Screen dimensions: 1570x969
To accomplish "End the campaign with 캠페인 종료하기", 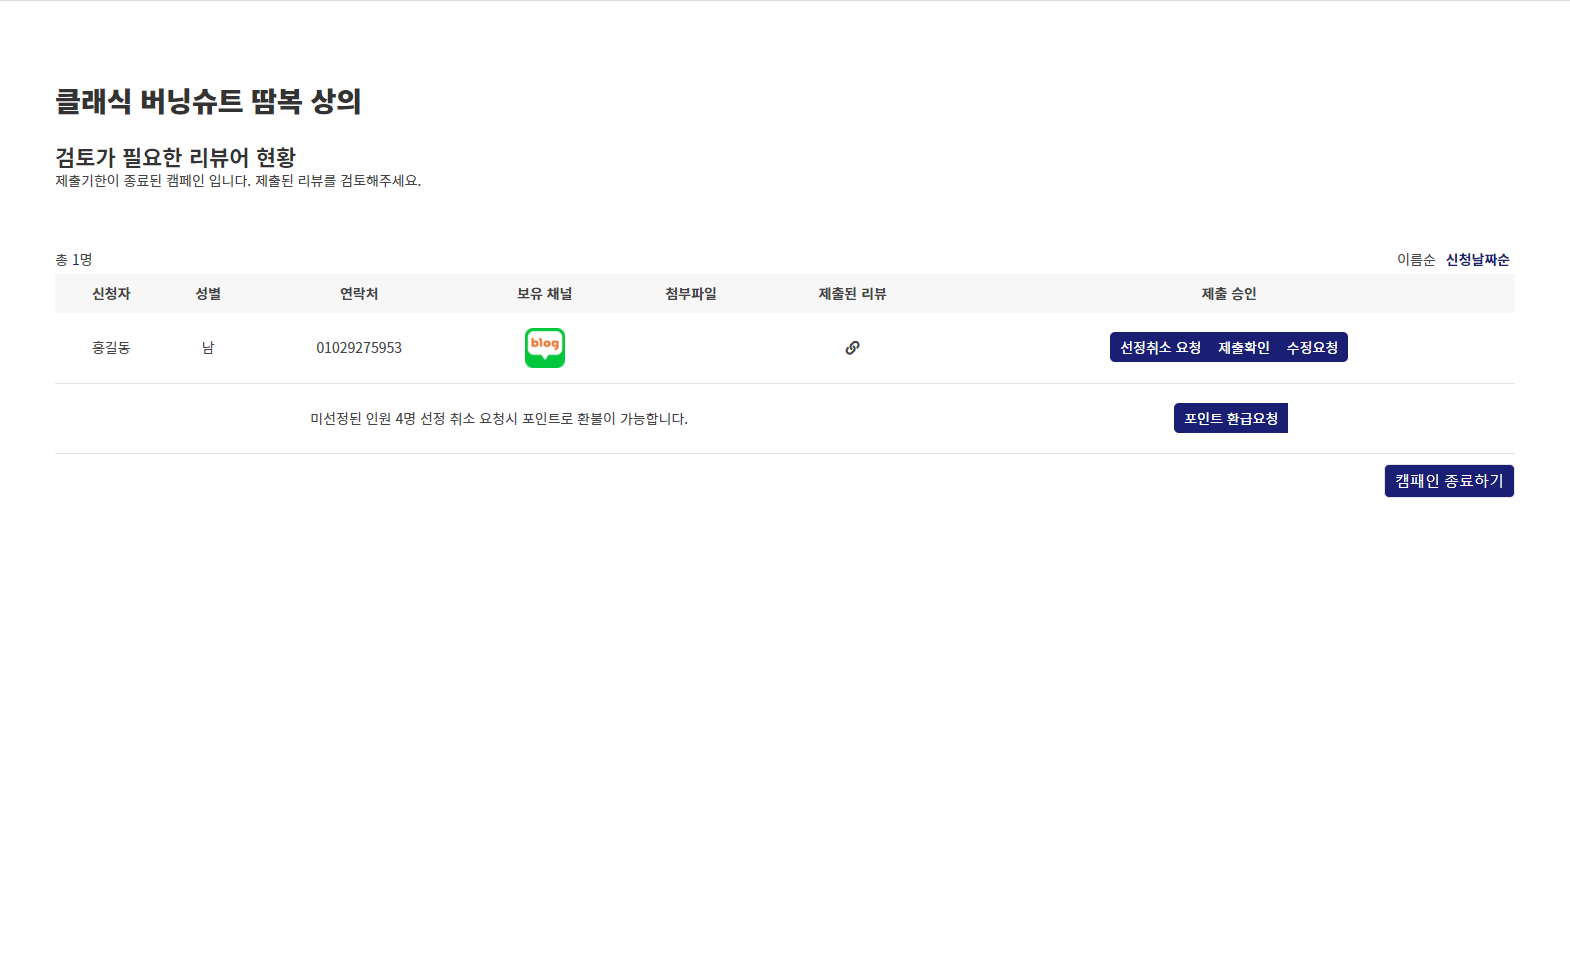I will [x=1448, y=481].
